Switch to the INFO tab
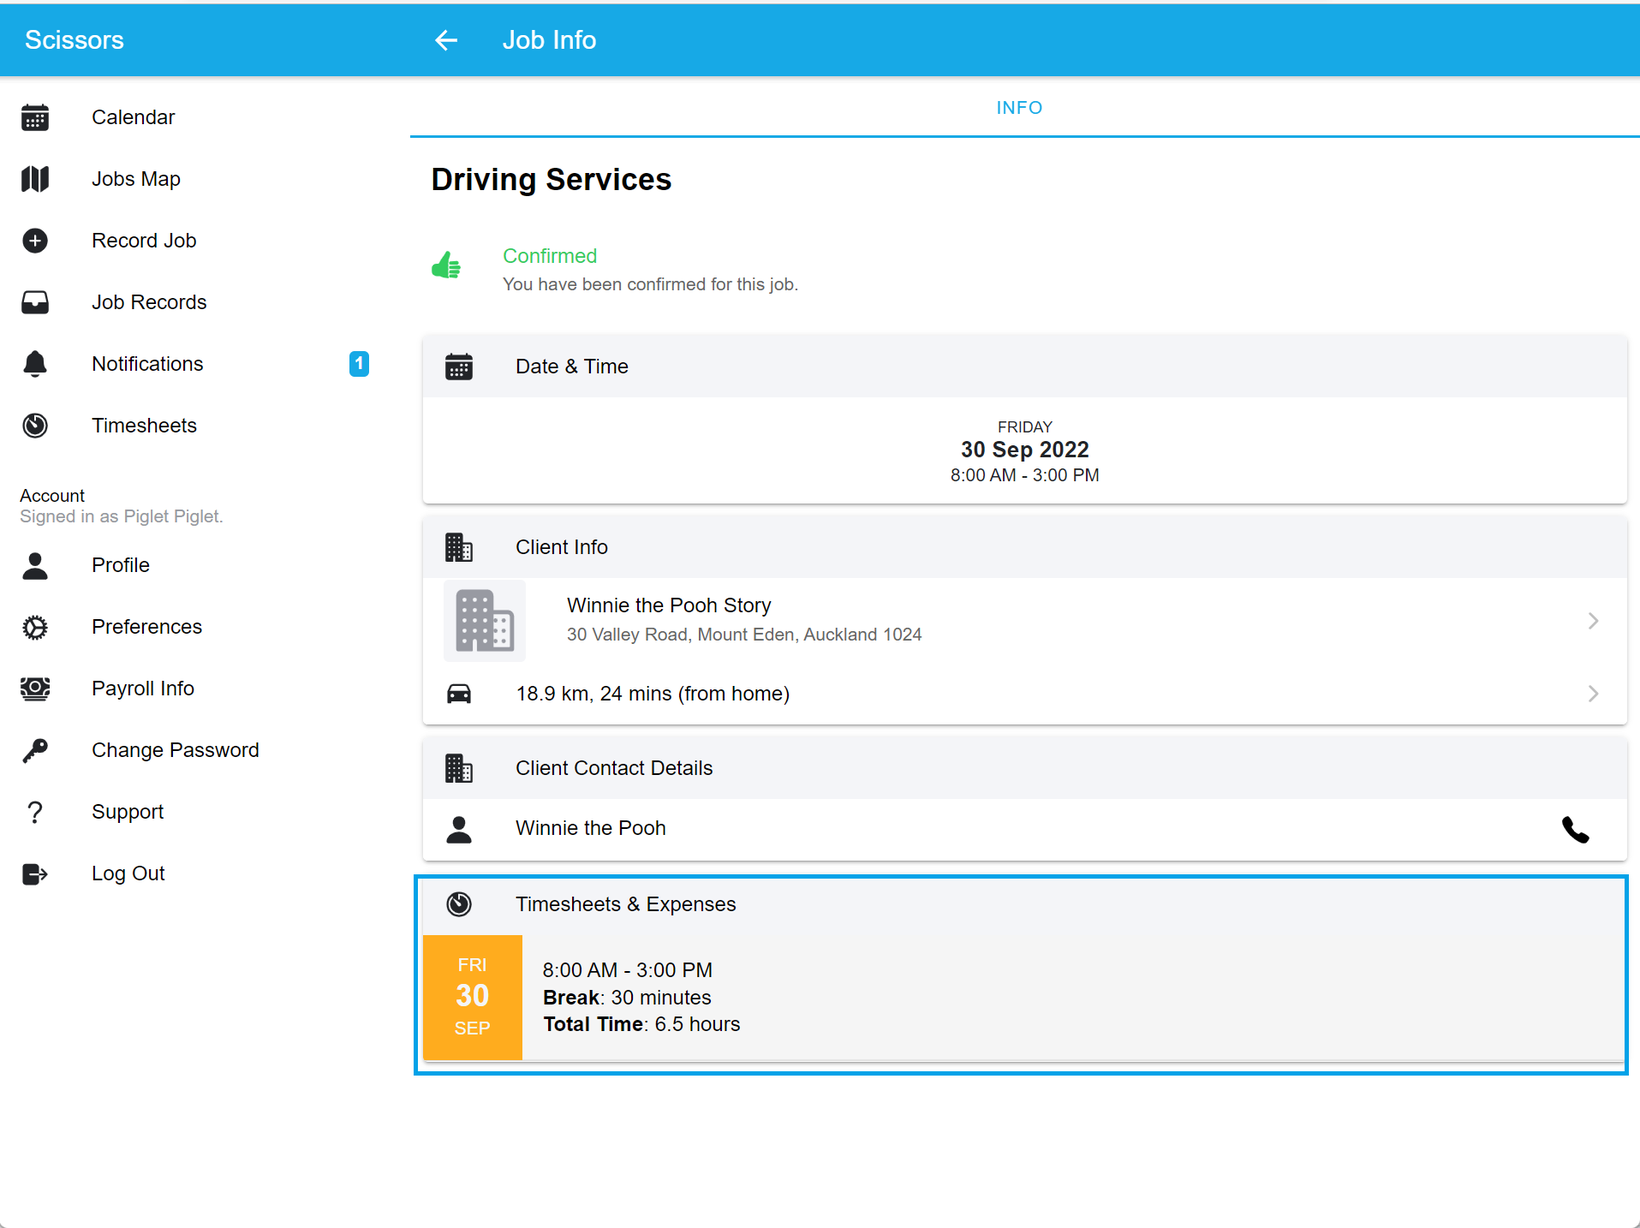Viewport: 1640px width, 1228px height. (x=1019, y=108)
